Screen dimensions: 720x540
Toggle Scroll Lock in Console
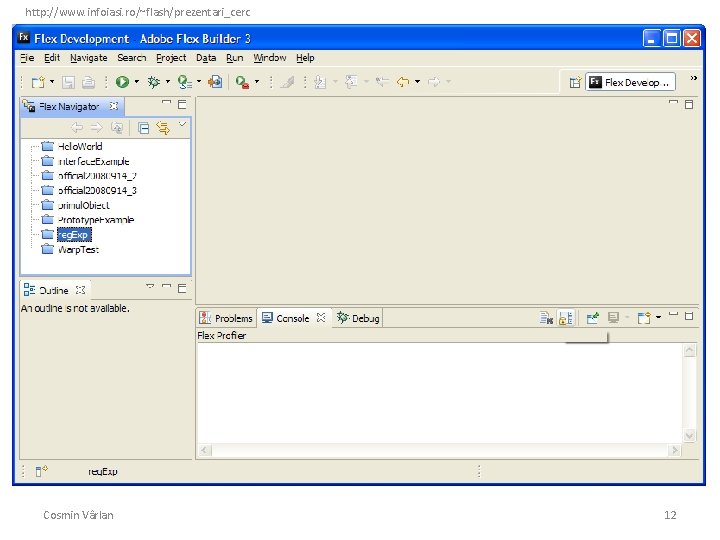[x=566, y=318]
